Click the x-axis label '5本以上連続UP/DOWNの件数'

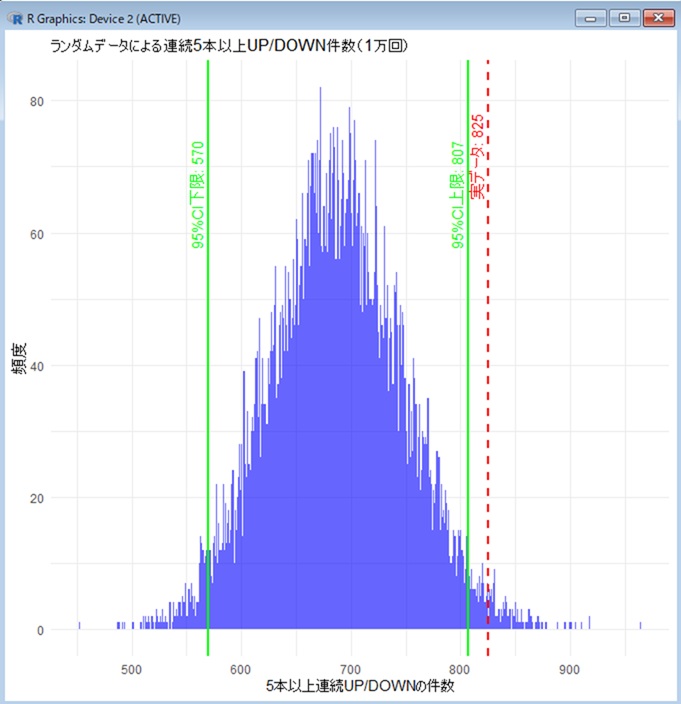[x=360, y=686]
